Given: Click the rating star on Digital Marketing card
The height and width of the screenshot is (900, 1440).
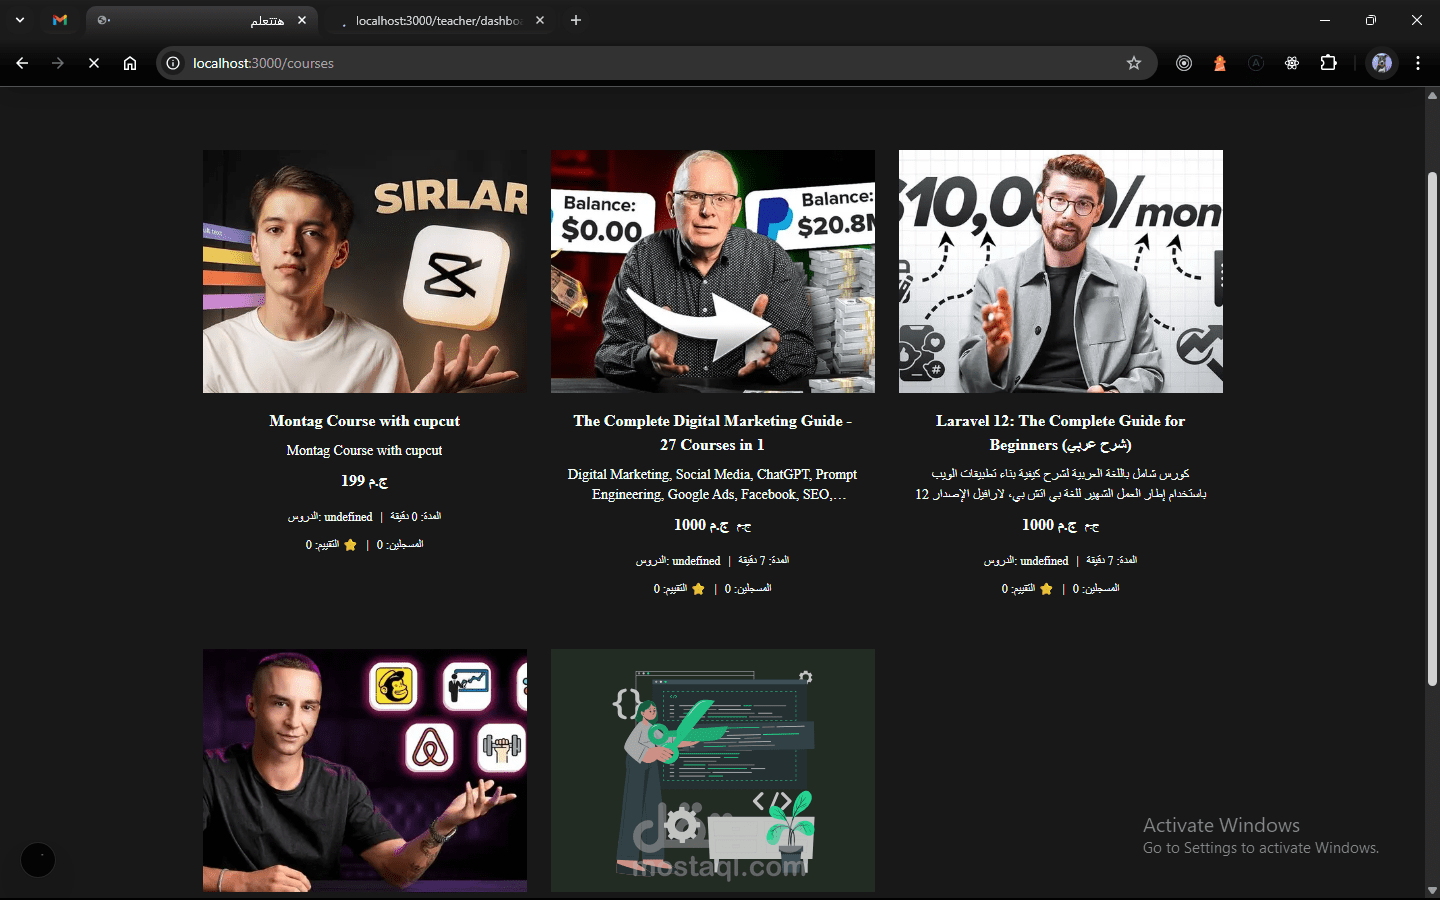Looking at the screenshot, I should (x=698, y=589).
